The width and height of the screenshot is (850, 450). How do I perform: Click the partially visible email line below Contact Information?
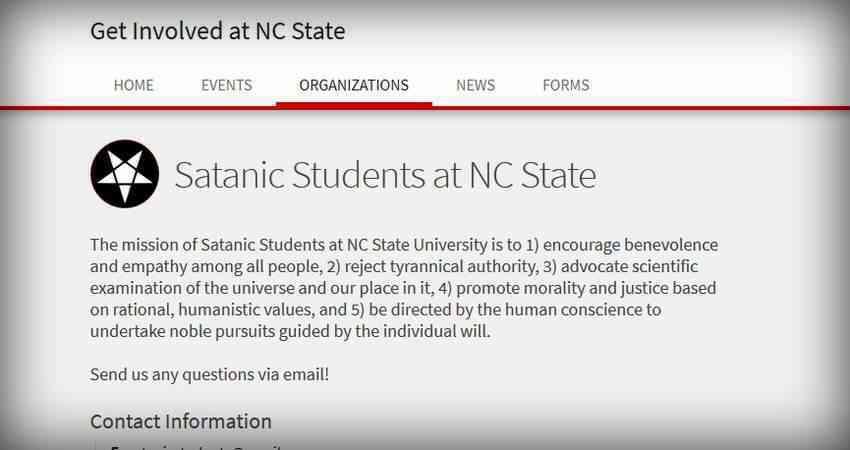click(x=195, y=447)
